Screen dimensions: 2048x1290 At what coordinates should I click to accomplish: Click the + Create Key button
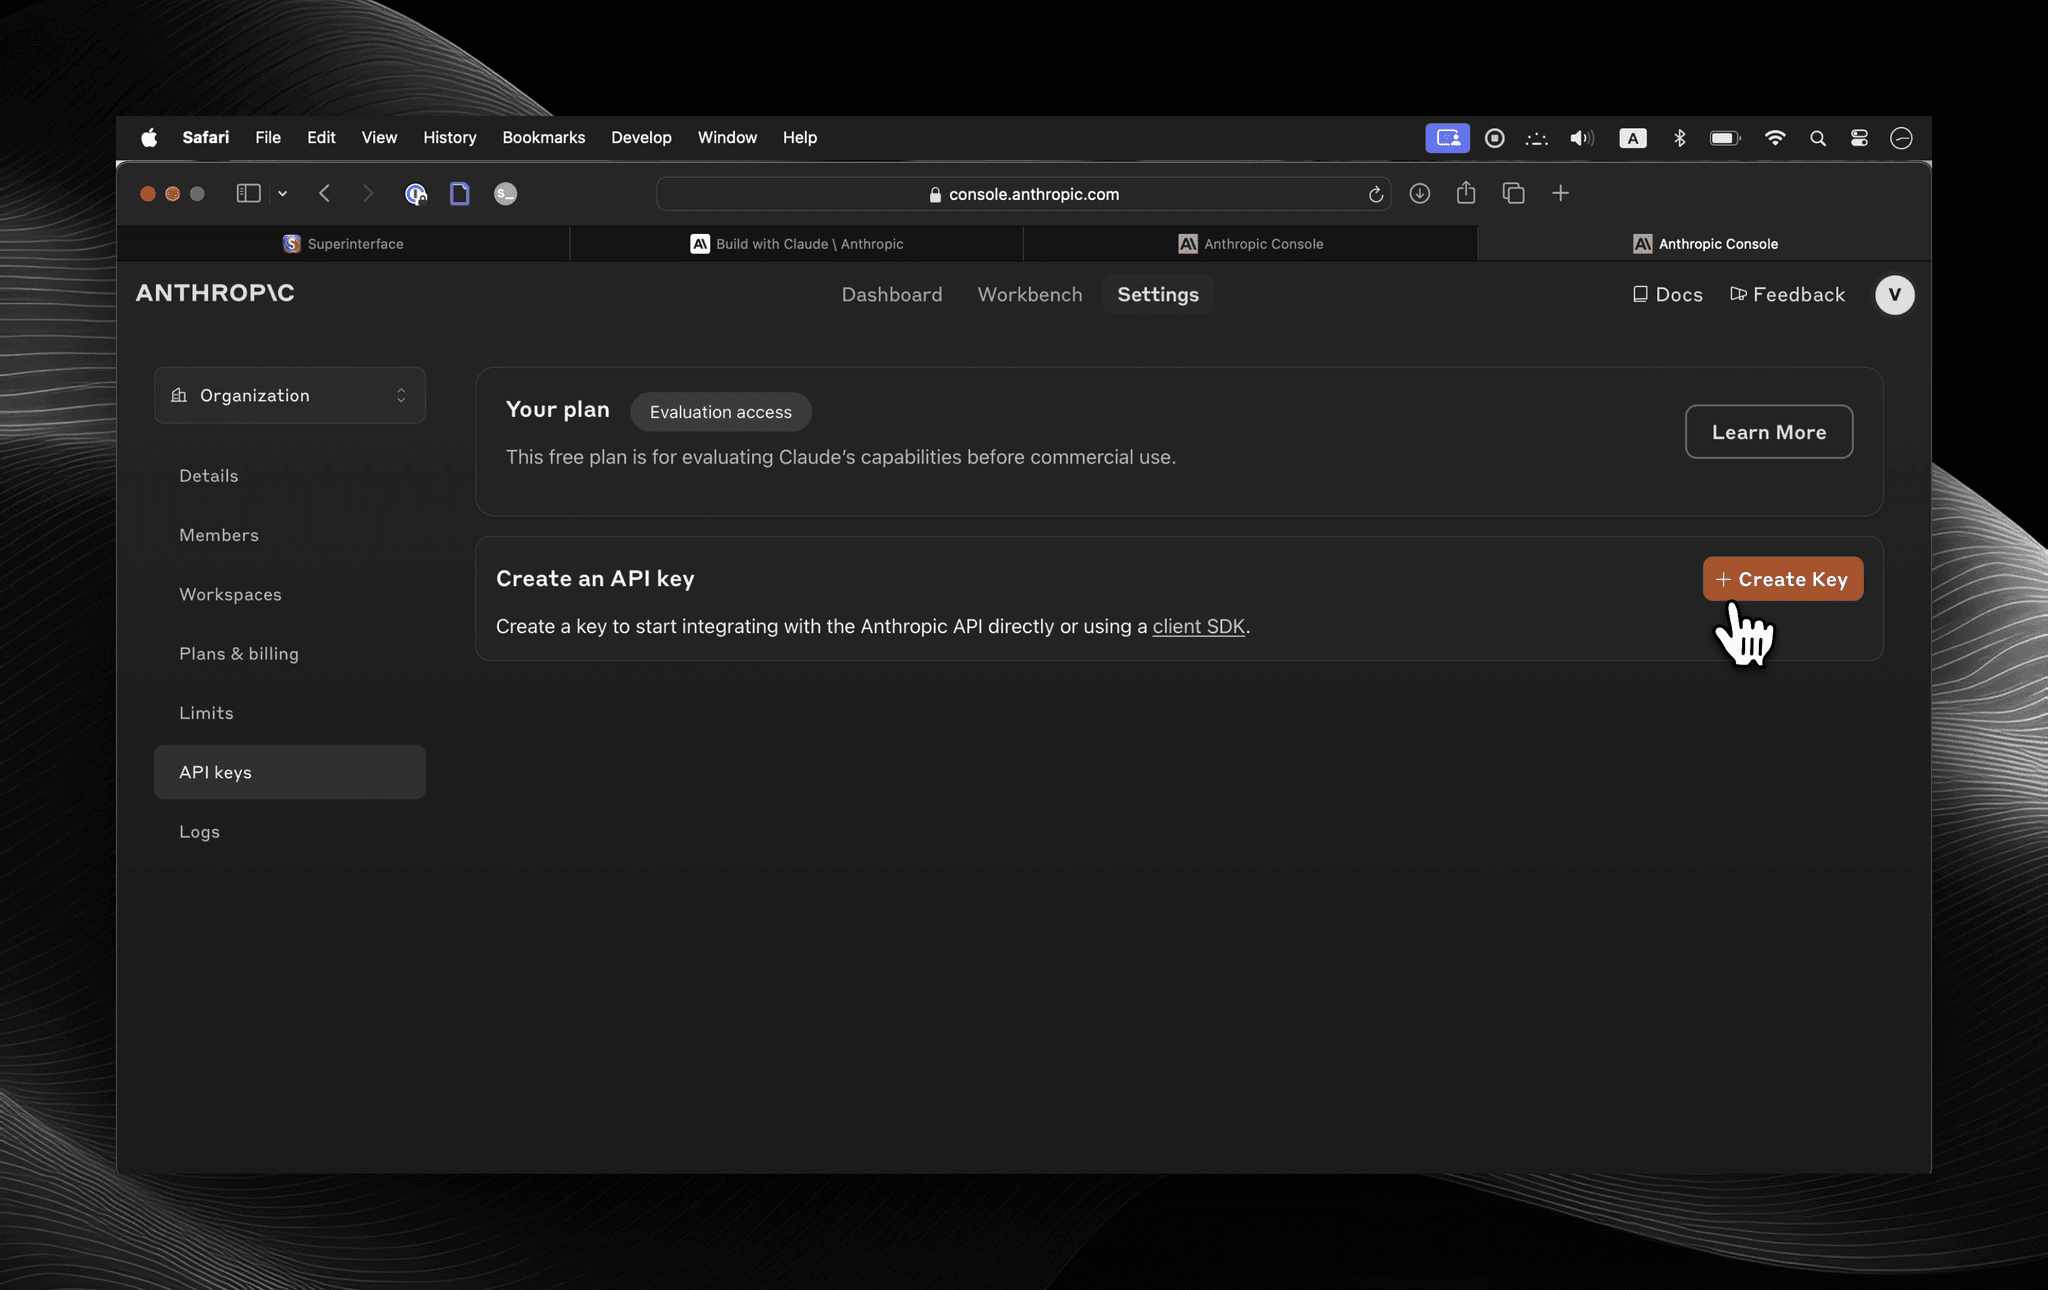point(1782,578)
